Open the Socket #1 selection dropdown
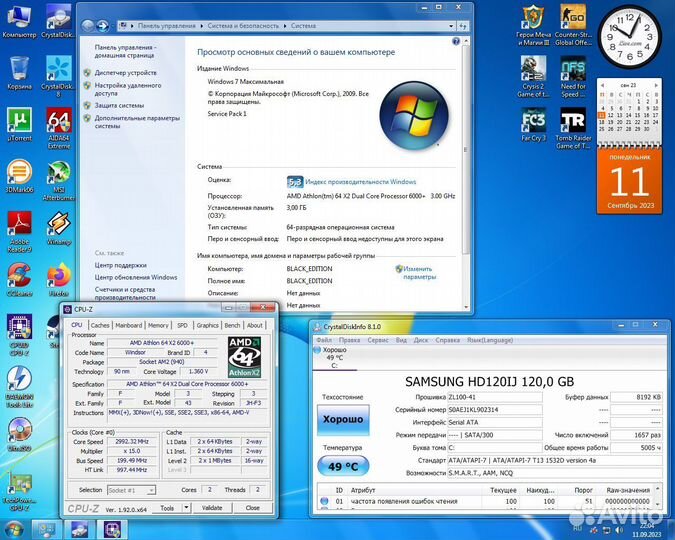The height and width of the screenshot is (540, 675). 131,490
